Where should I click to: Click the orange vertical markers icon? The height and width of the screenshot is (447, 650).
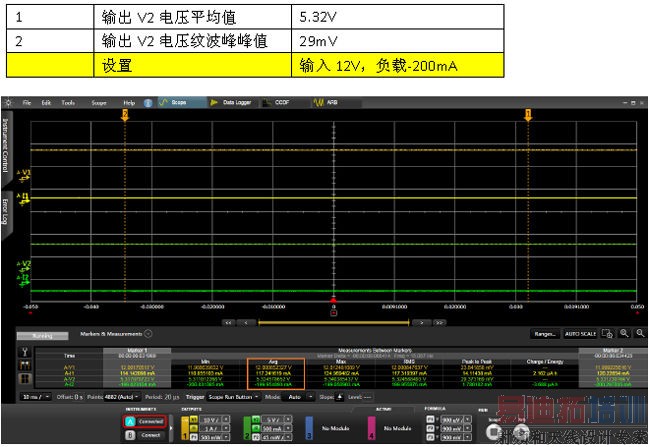click(25, 365)
